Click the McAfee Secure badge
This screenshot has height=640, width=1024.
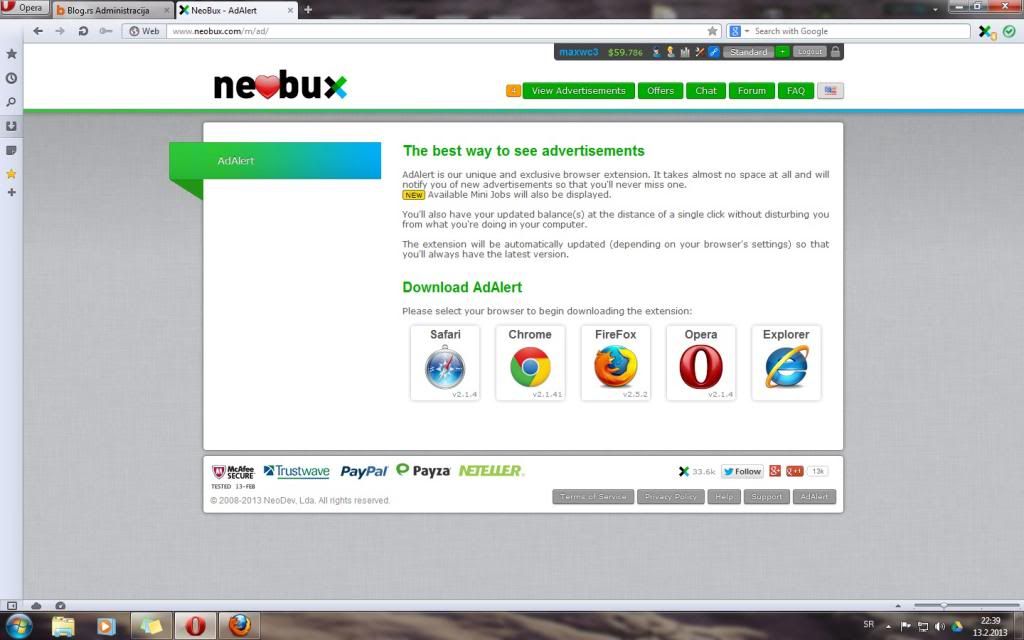click(x=233, y=476)
